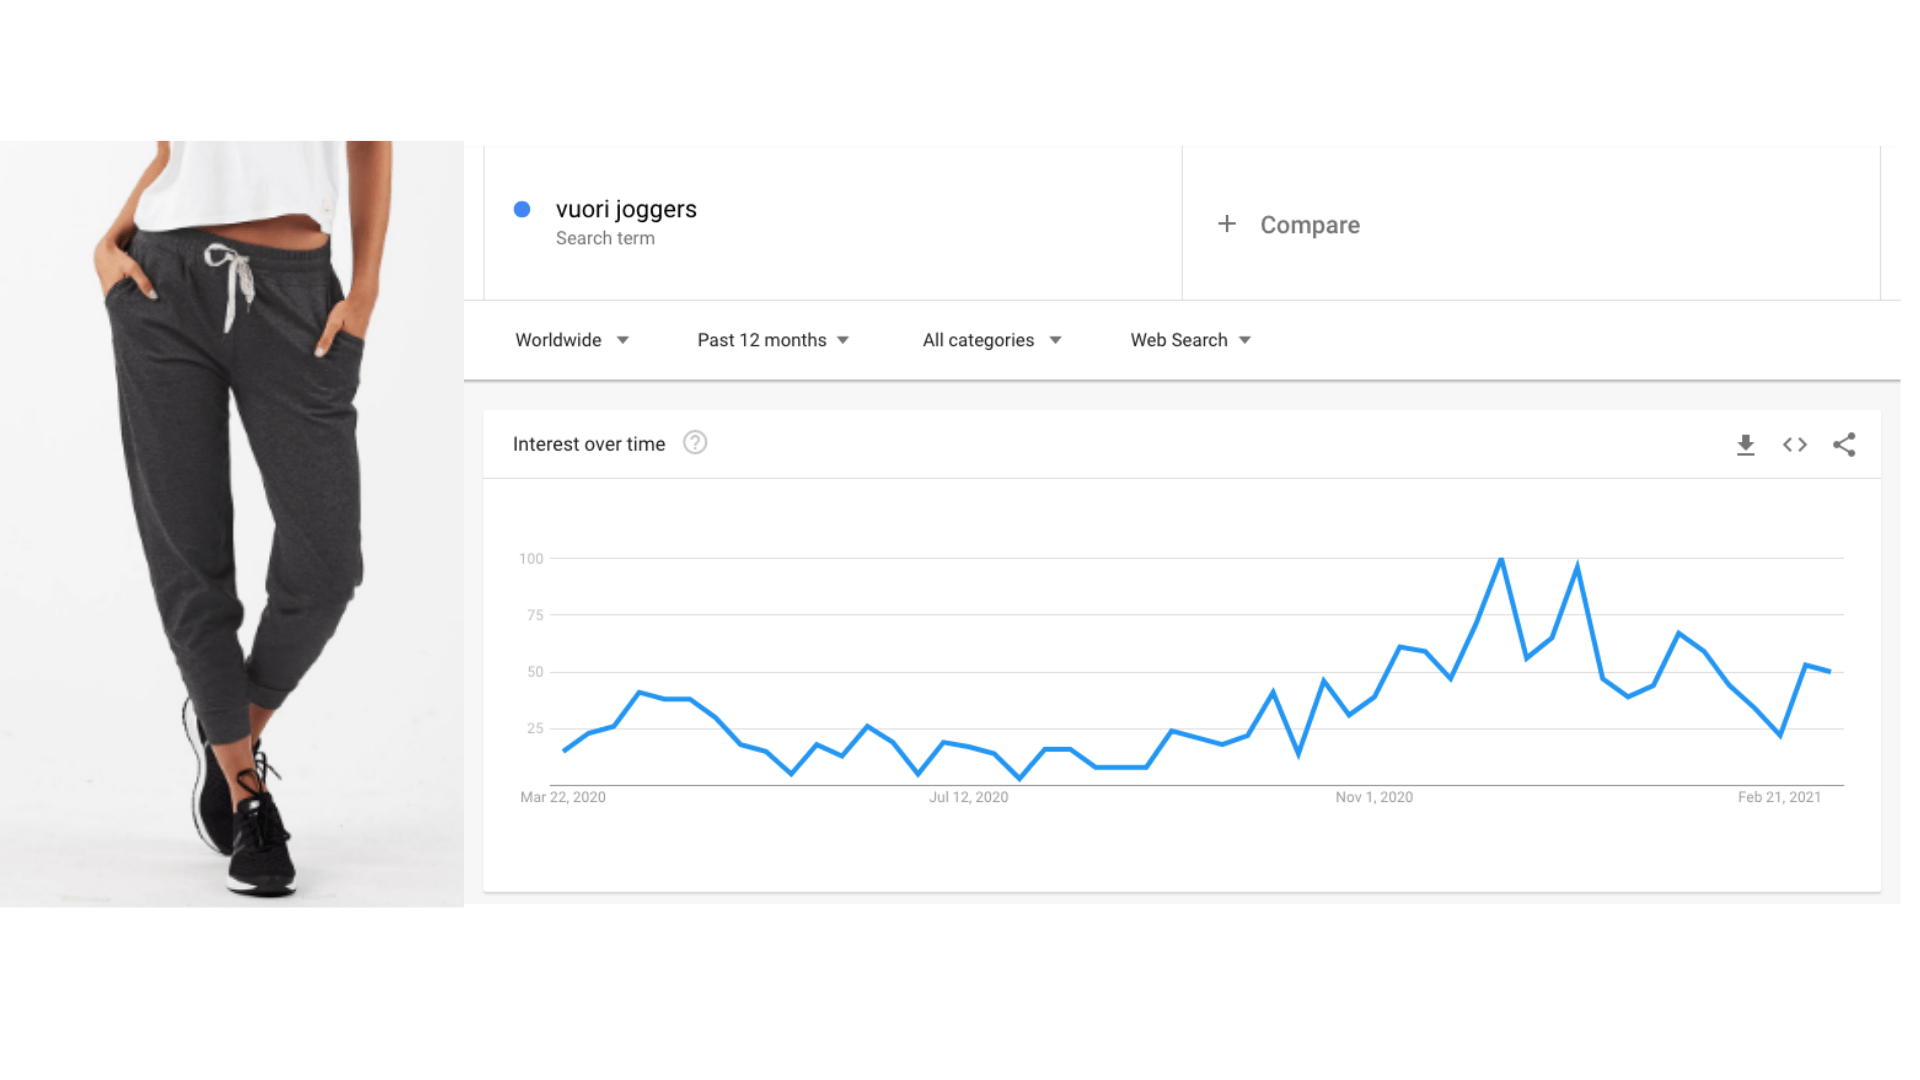The width and height of the screenshot is (1920, 1080).
Task: Click the help icon next to Interest over time
Action: tap(695, 443)
